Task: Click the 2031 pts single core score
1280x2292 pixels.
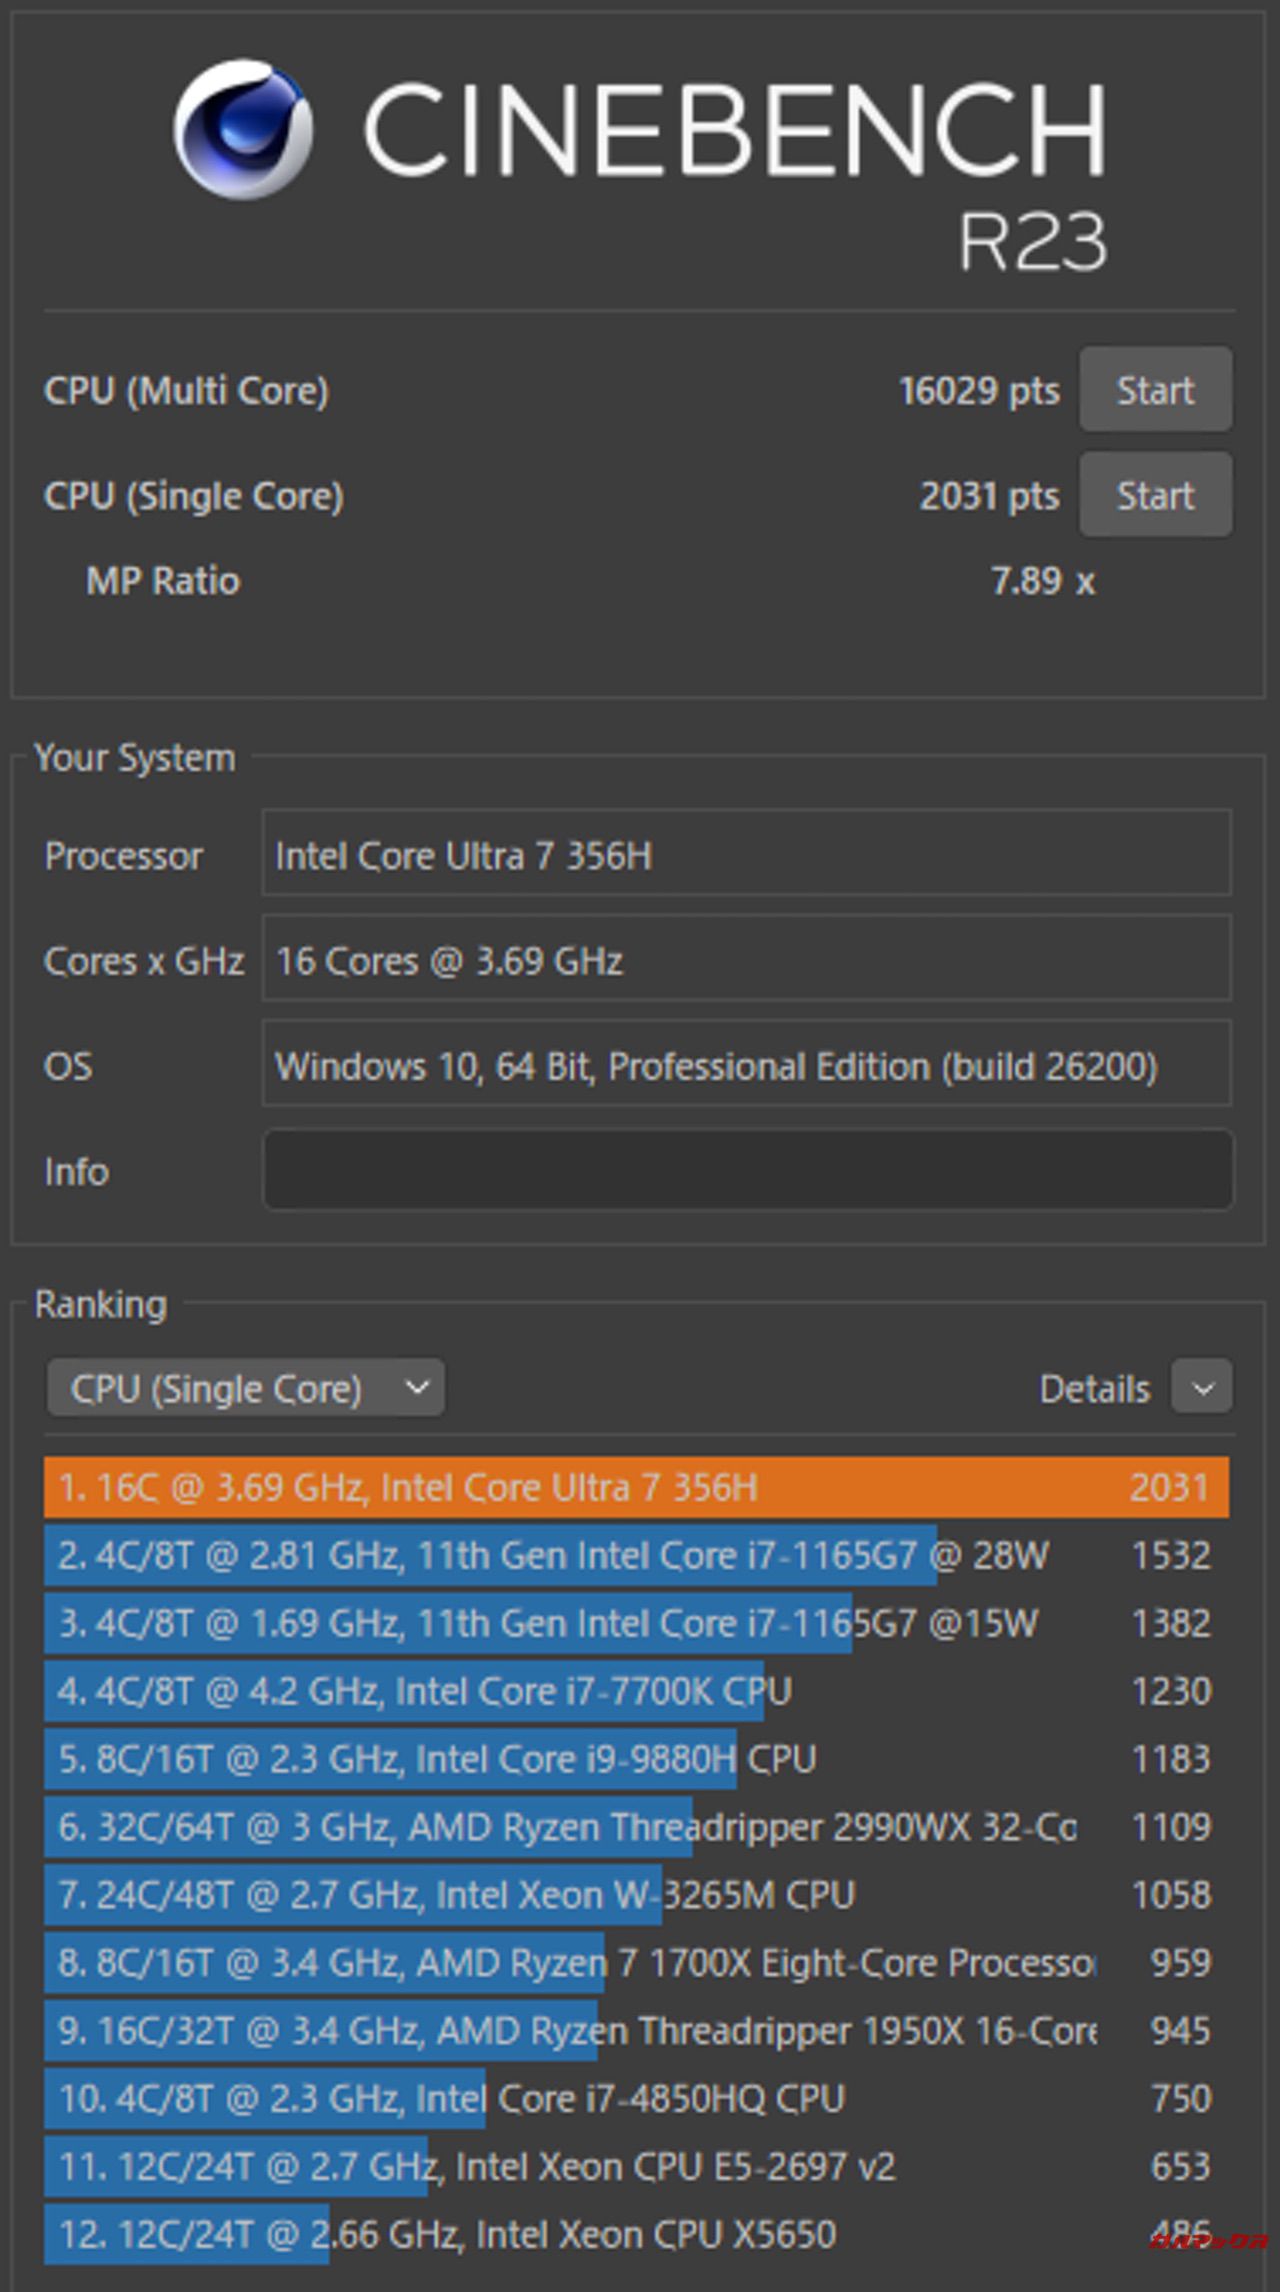Action: point(990,496)
